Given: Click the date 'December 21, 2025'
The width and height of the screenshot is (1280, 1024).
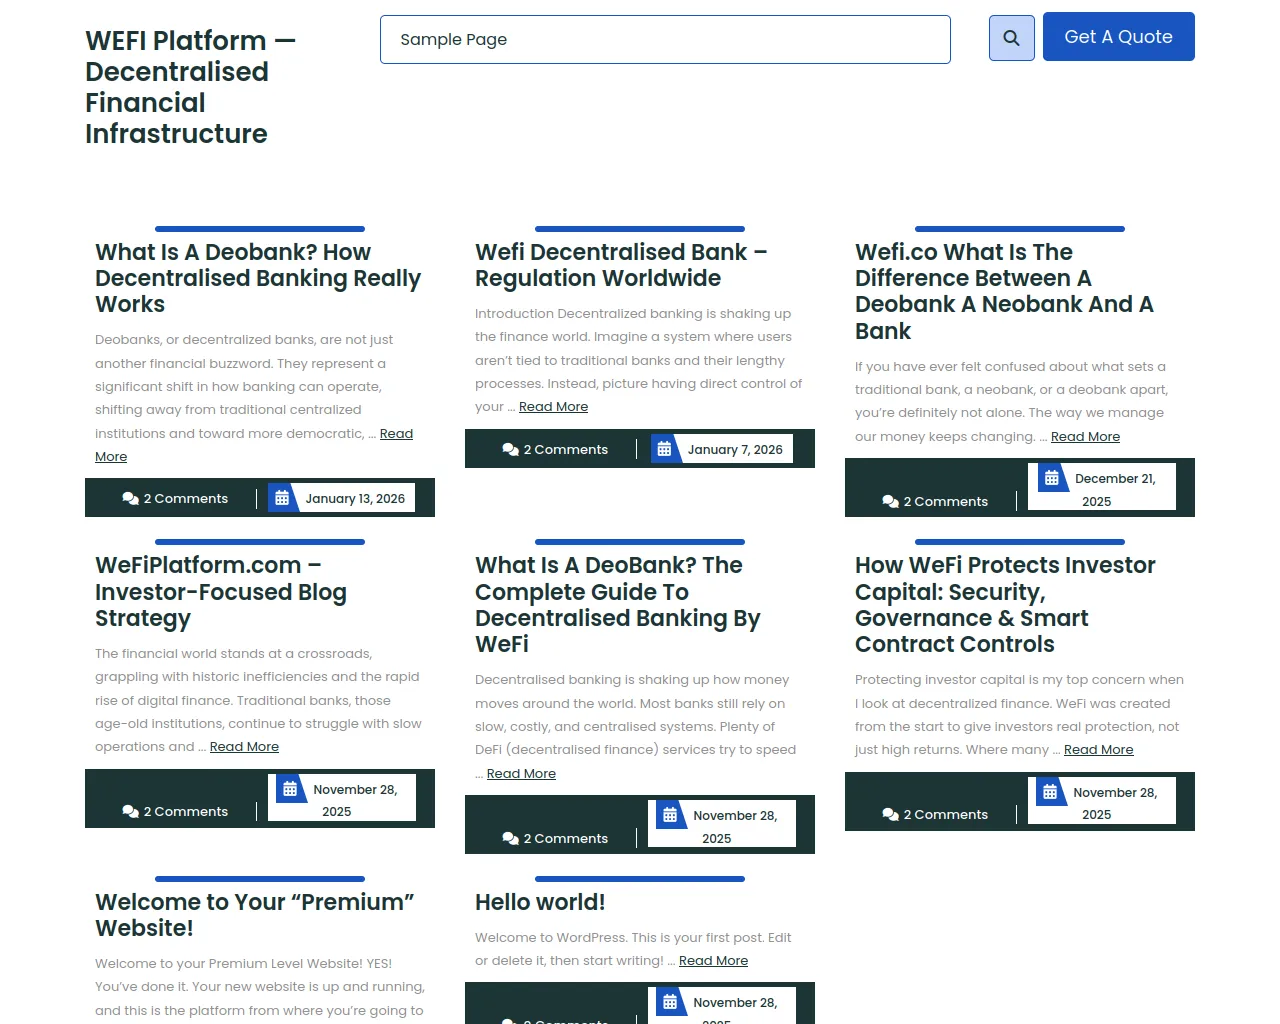Looking at the screenshot, I should coord(1115,490).
